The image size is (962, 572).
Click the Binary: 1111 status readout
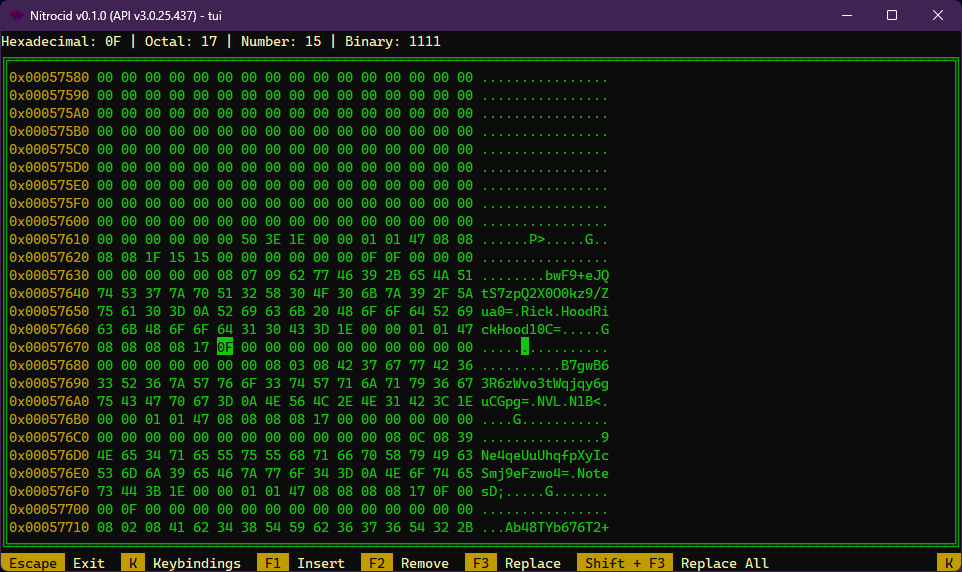[392, 42]
